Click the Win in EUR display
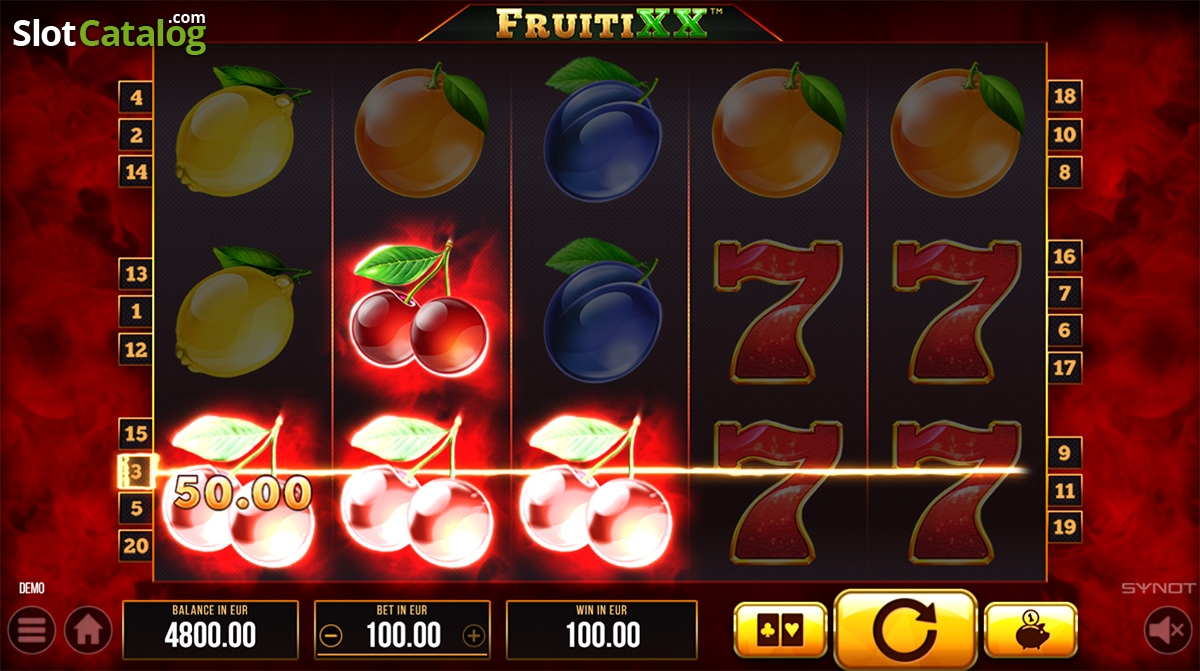This screenshot has height=671, width=1200. pyautogui.click(x=602, y=630)
